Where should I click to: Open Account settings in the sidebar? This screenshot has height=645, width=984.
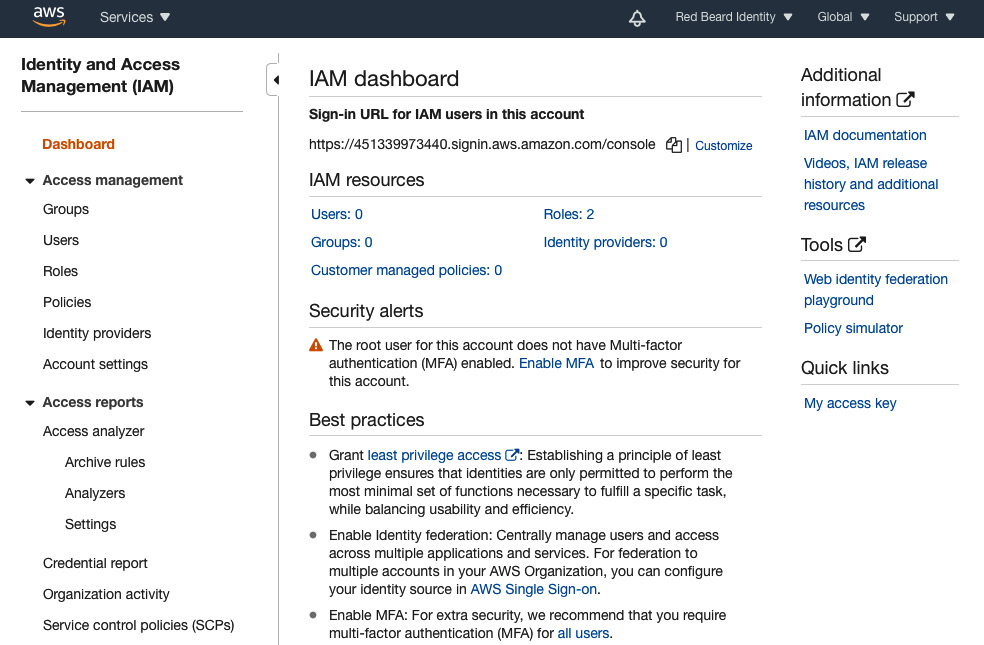pos(95,365)
